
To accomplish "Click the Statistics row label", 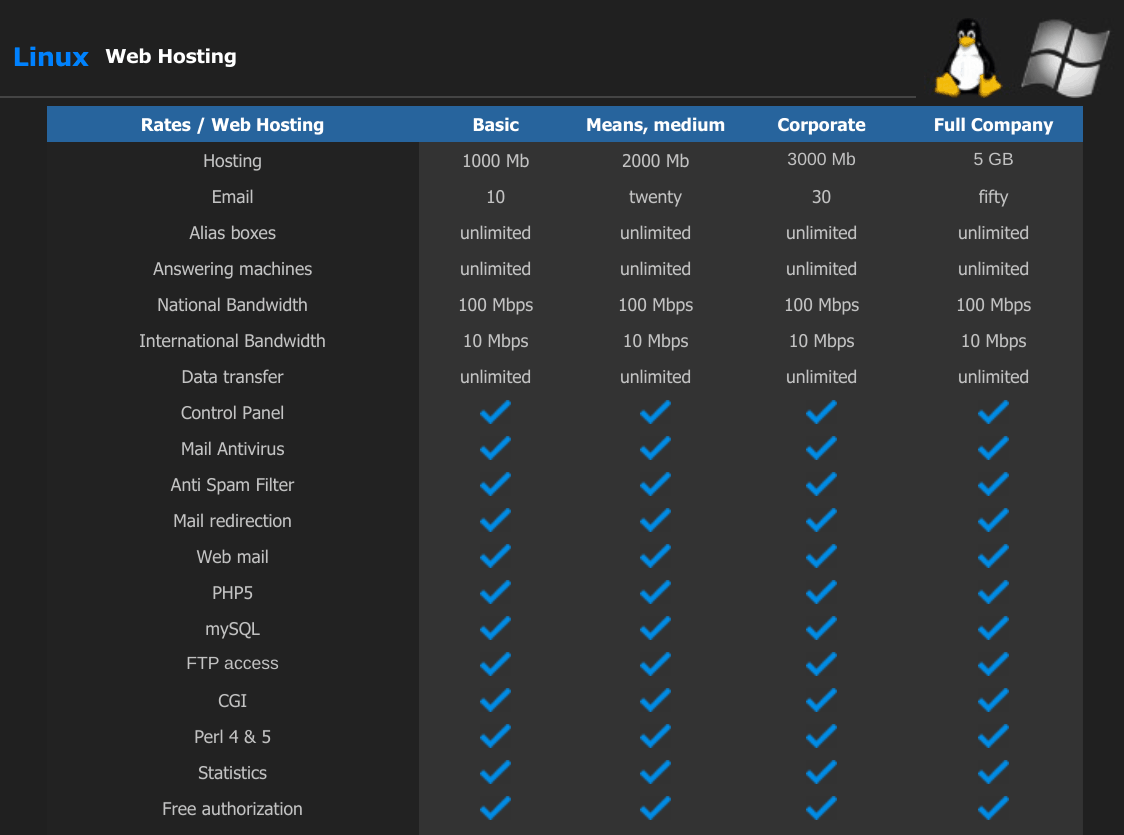I will 232,772.
